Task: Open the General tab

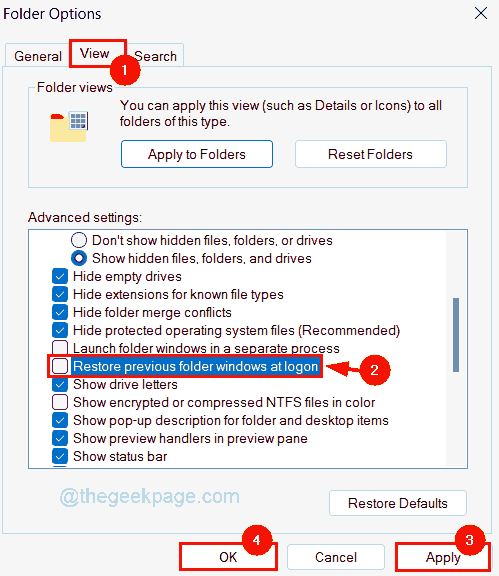Action: point(38,56)
